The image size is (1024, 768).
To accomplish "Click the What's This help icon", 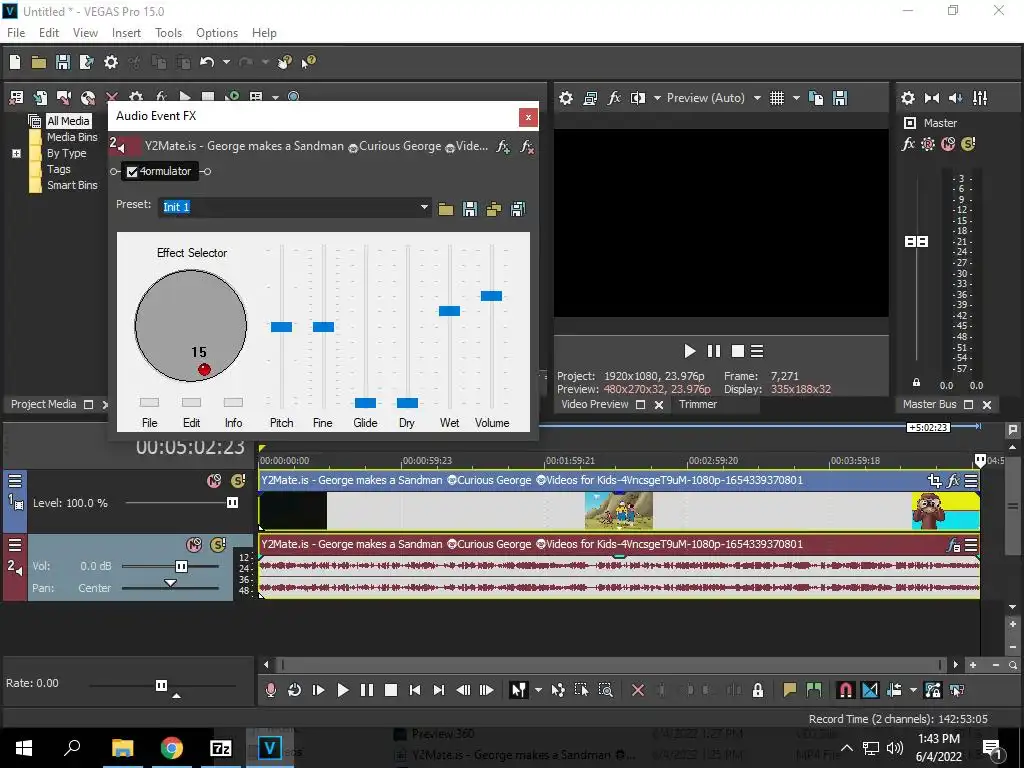I will point(308,62).
